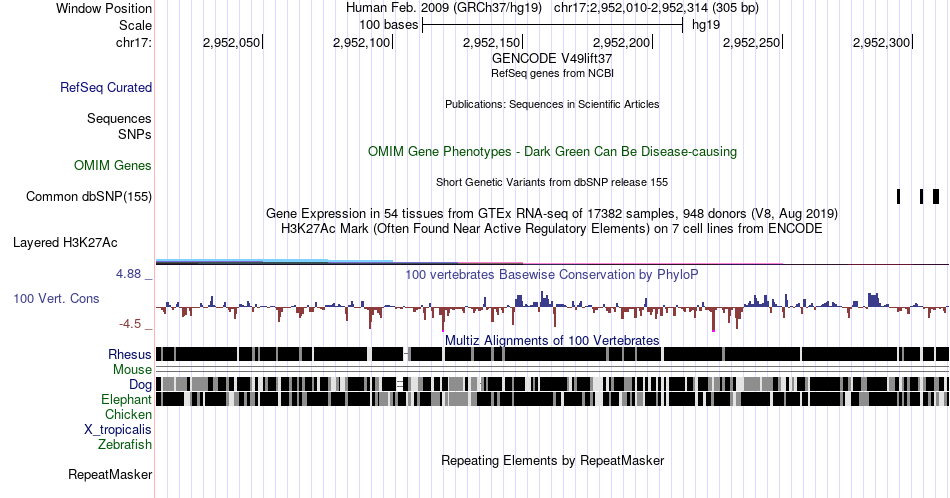Click the Elephant alignment bar
950x498 pixels.
tap(552, 399)
